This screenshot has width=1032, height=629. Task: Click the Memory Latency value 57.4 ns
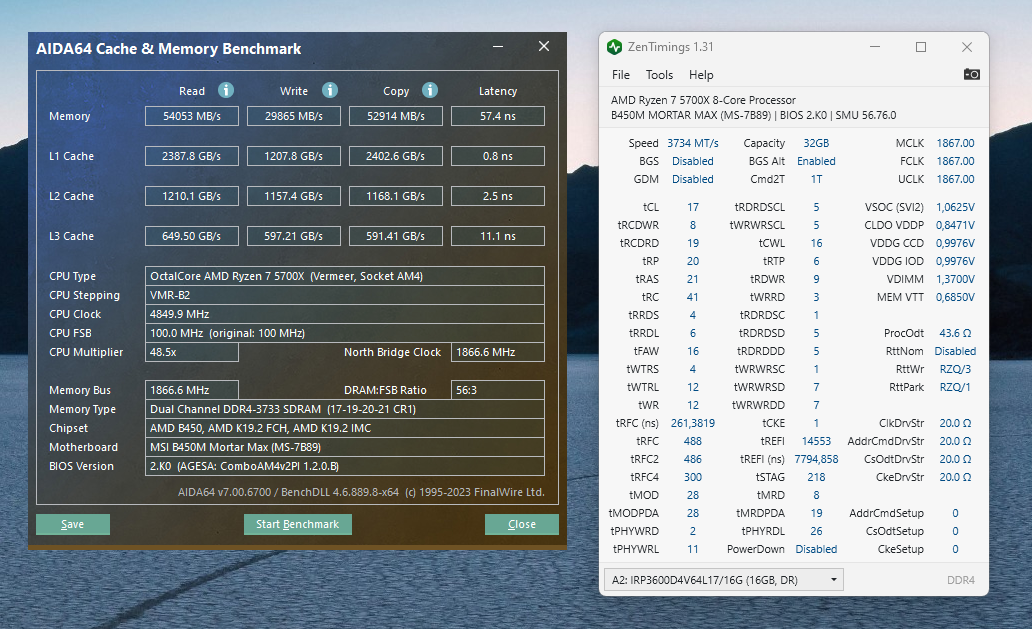click(498, 116)
